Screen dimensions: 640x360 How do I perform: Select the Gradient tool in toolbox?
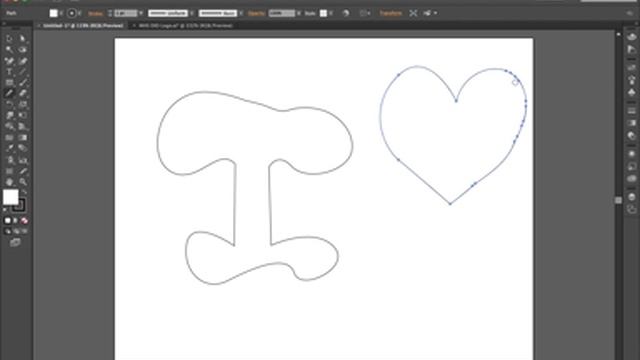coord(22,138)
